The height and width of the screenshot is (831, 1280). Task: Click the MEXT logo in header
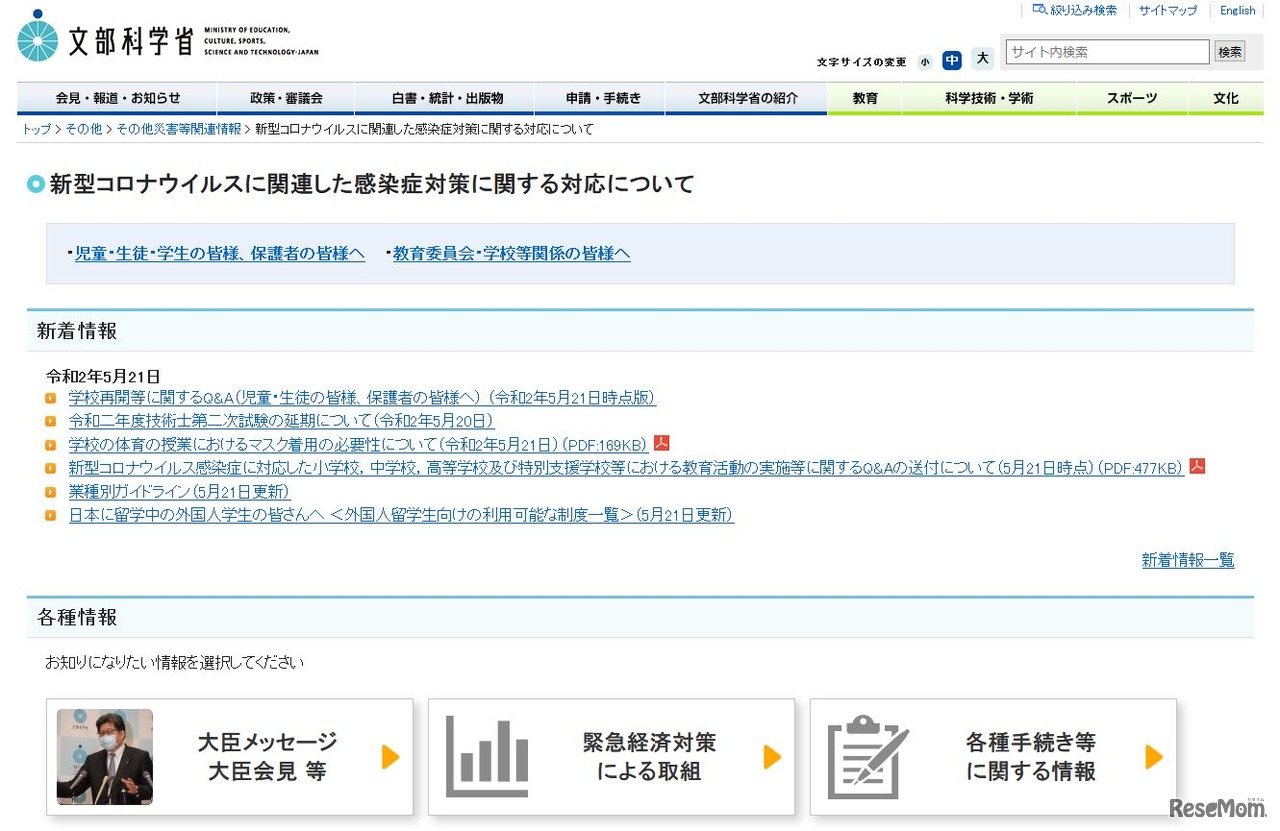coord(167,40)
